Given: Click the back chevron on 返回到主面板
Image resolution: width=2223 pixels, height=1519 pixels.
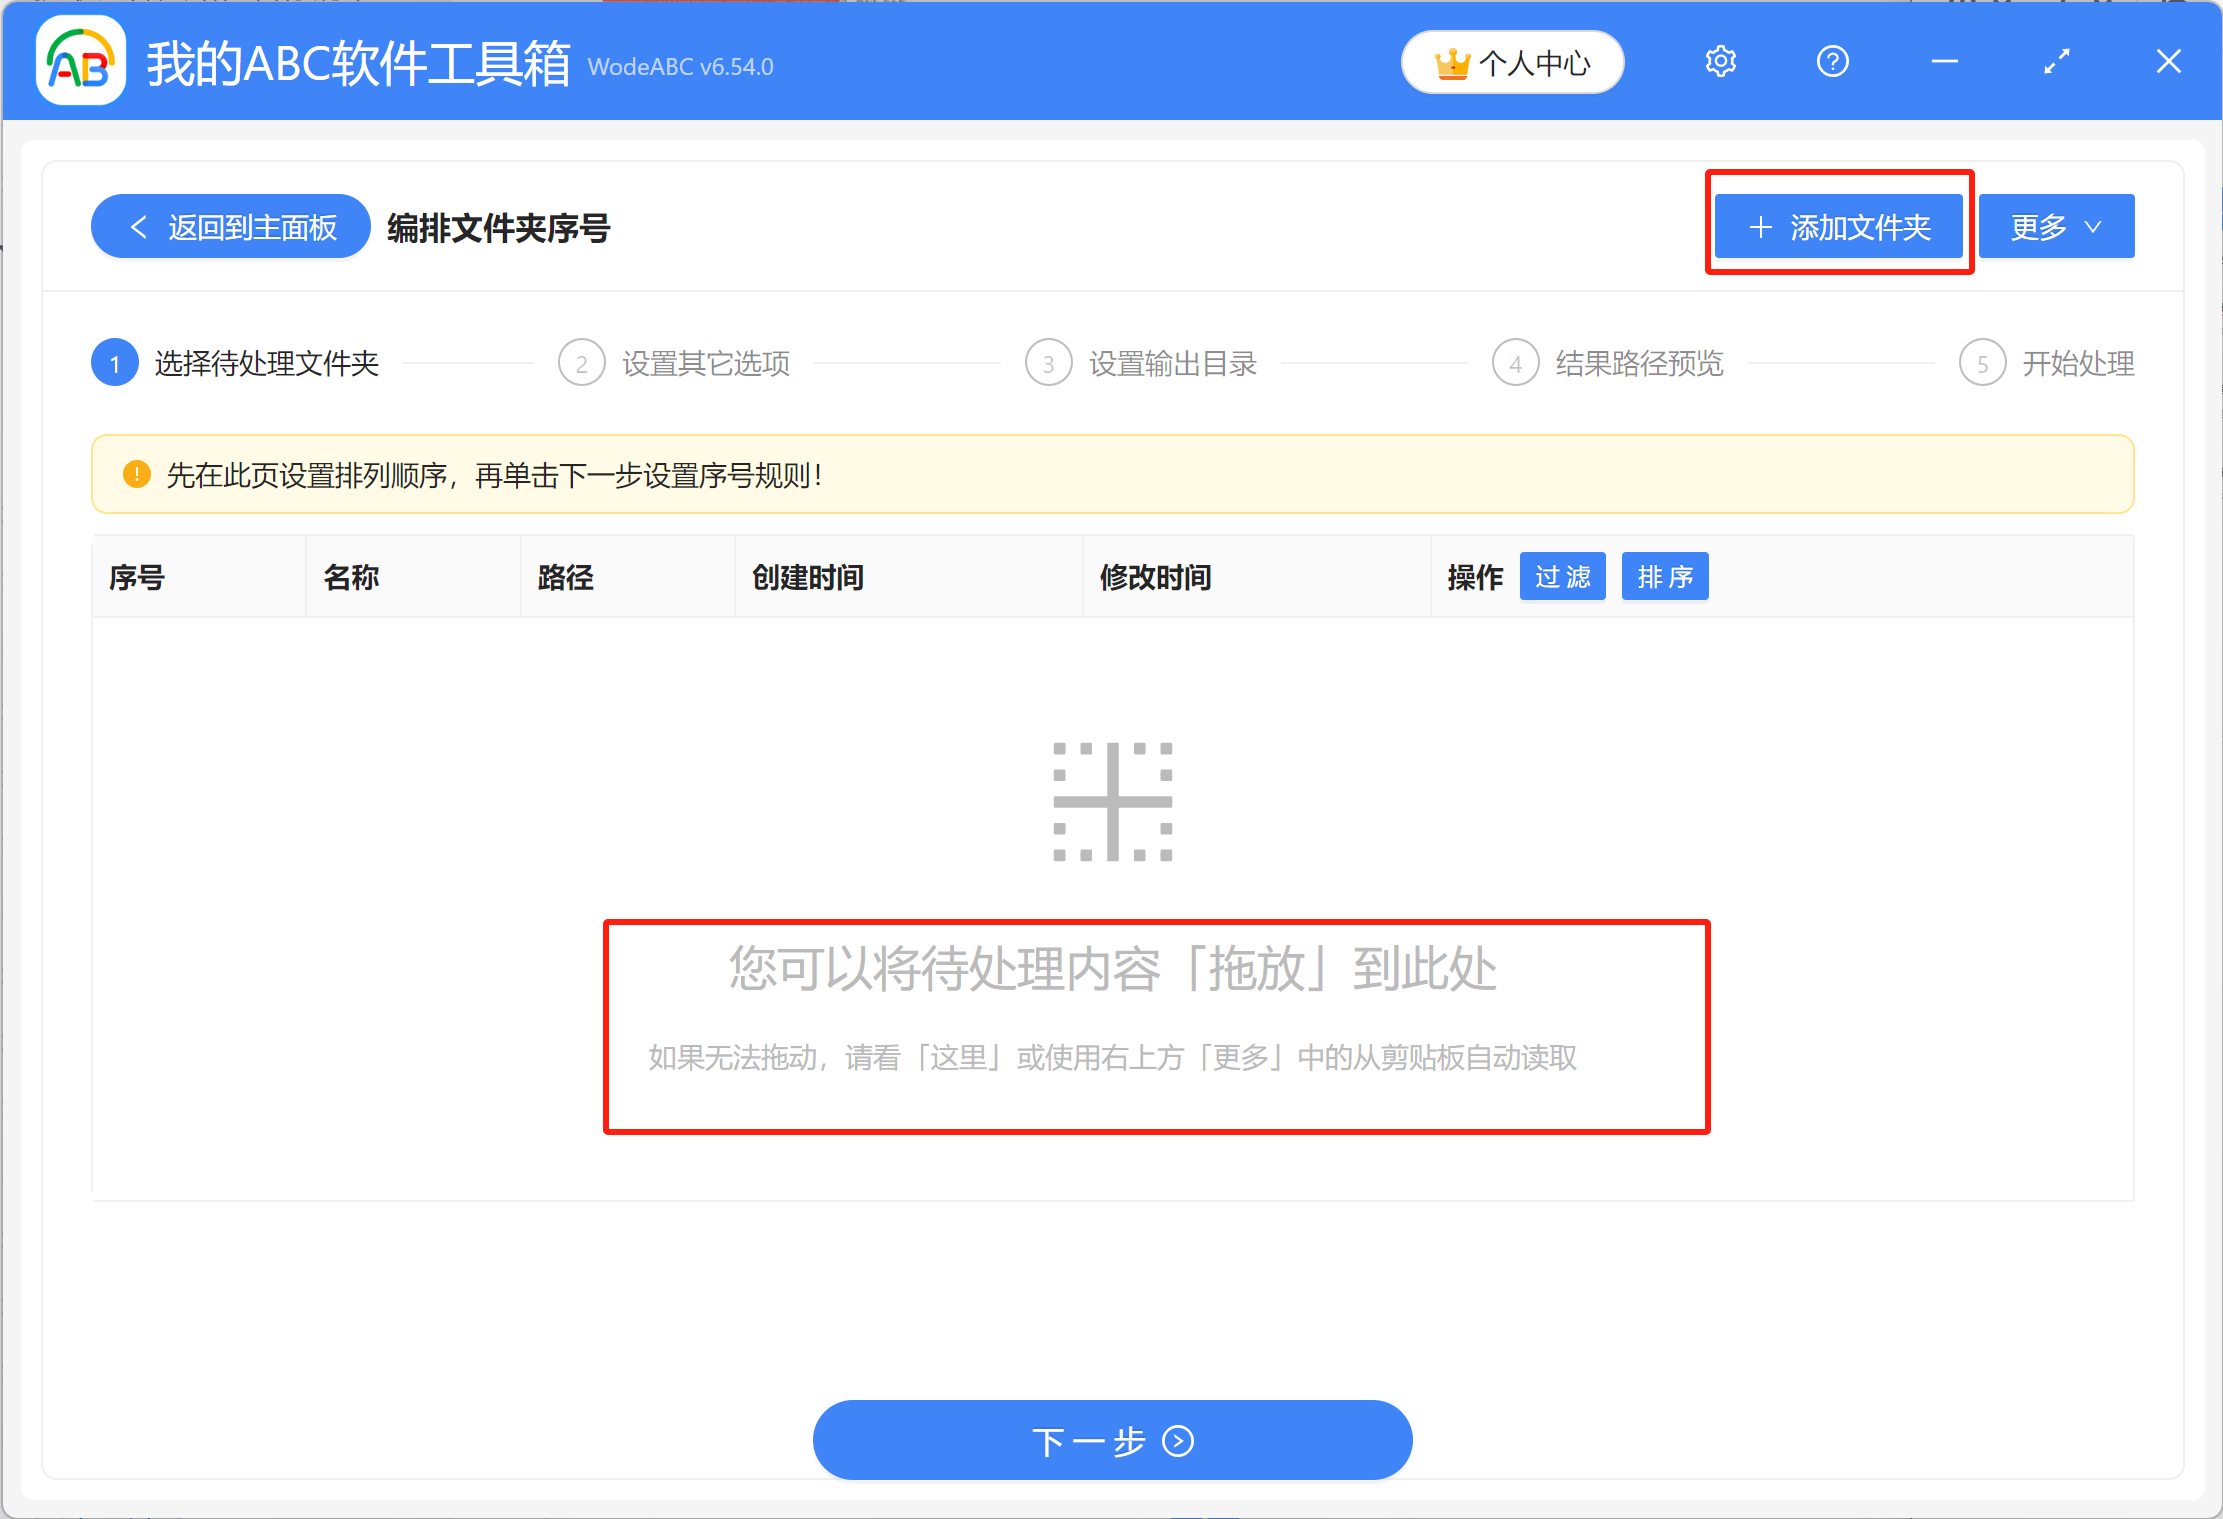Looking at the screenshot, I should tap(139, 226).
